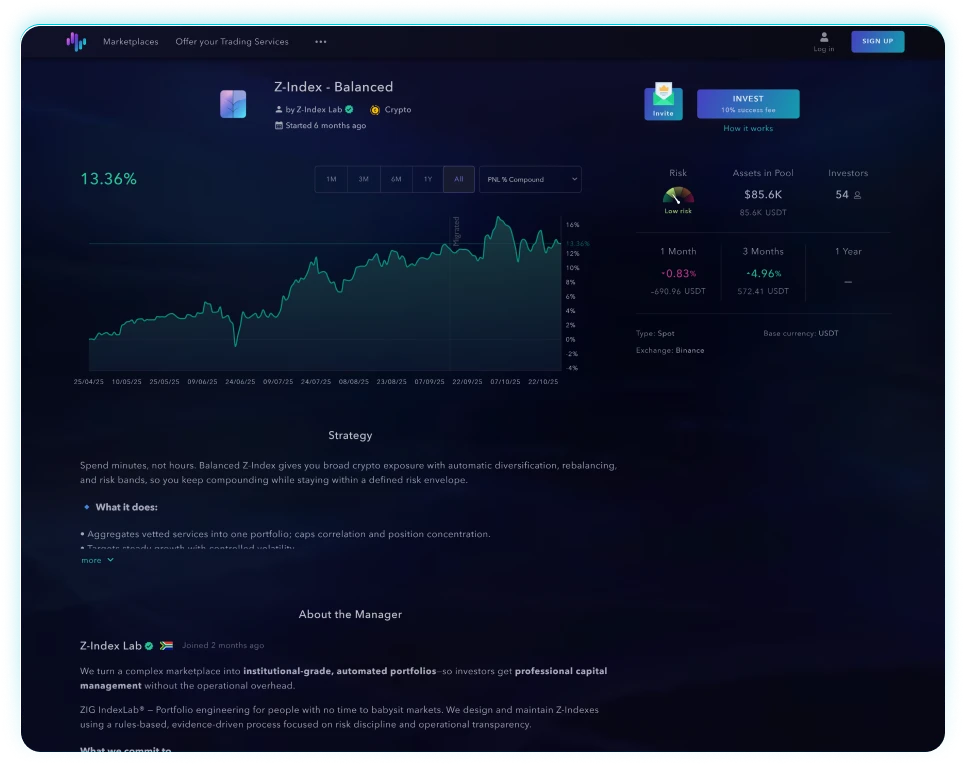964x768 pixels.
Task: Click the Crypto coin icon
Action: click(x=375, y=110)
